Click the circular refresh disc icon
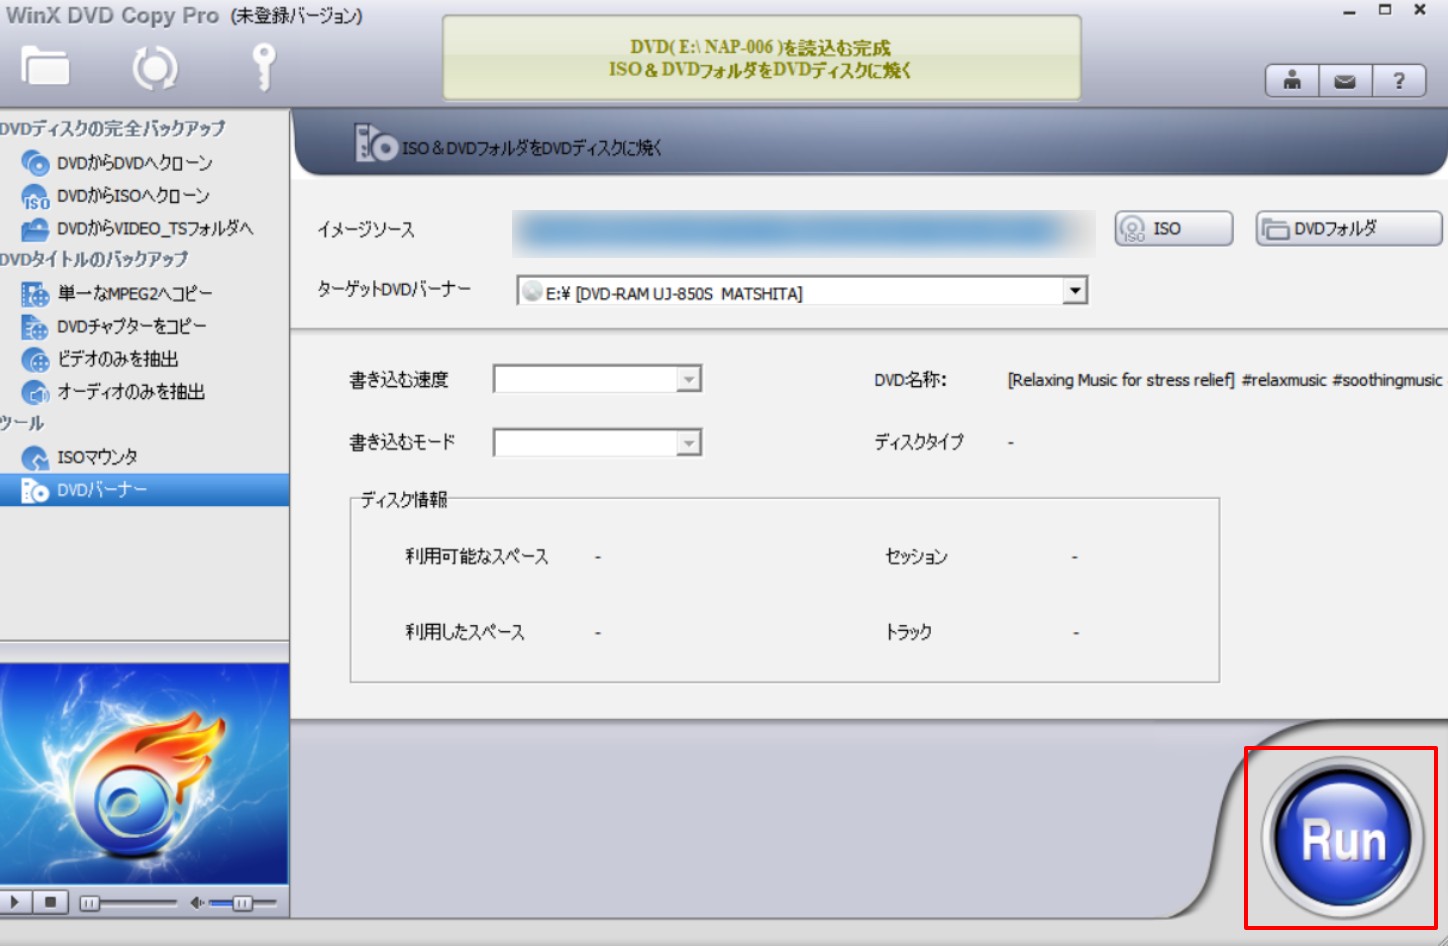Viewport: 1448px width, 946px height. click(155, 67)
